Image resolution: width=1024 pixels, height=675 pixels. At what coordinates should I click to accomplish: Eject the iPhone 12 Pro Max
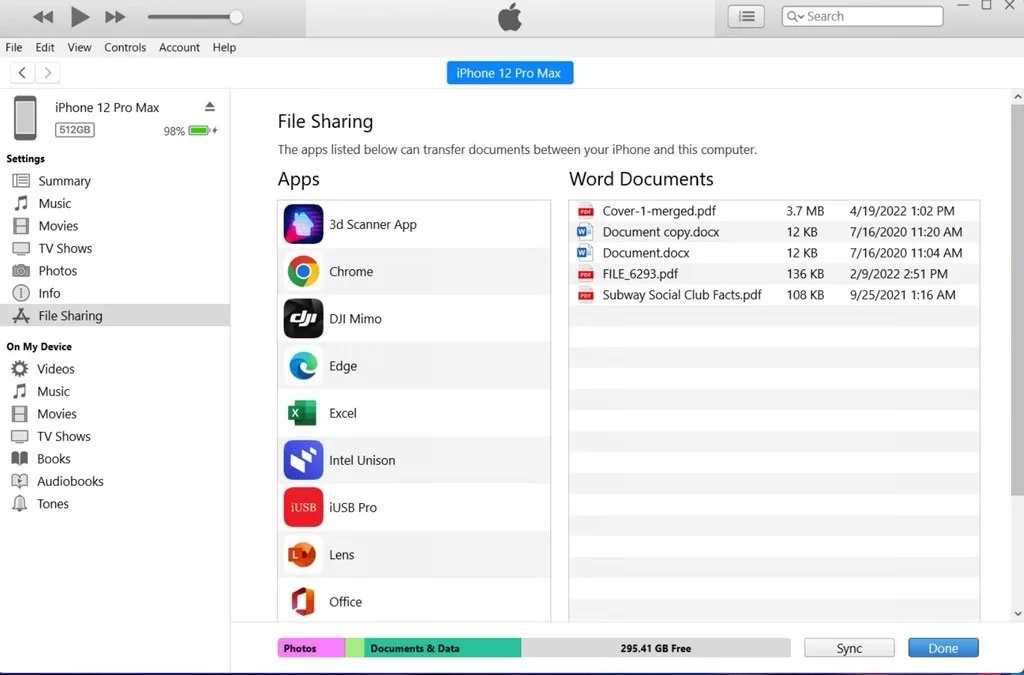(x=210, y=107)
